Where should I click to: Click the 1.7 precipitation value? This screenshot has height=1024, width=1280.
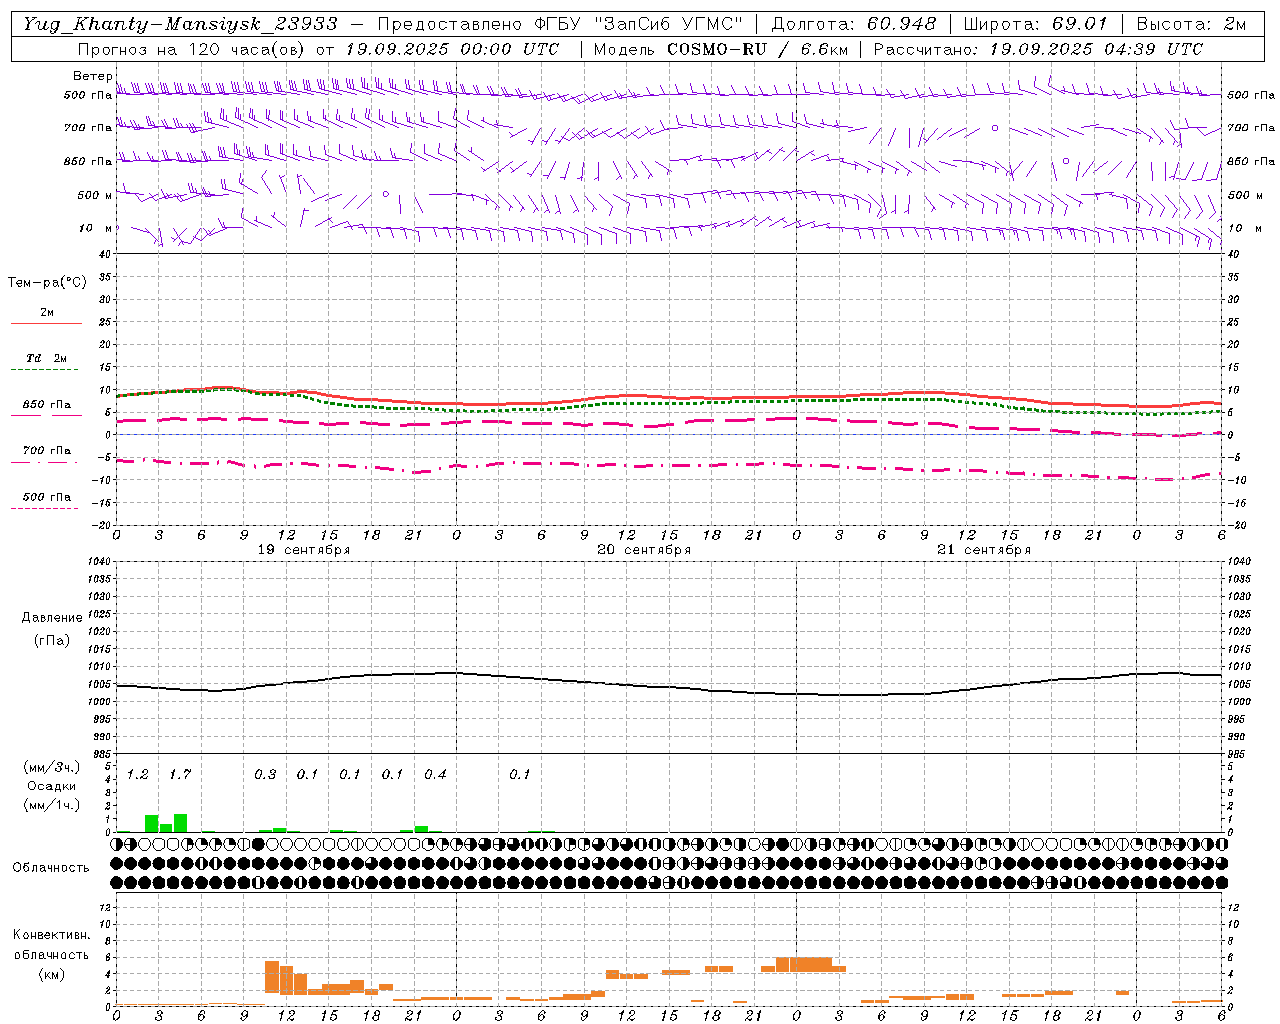pyautogui.click(x=180, y=775)
